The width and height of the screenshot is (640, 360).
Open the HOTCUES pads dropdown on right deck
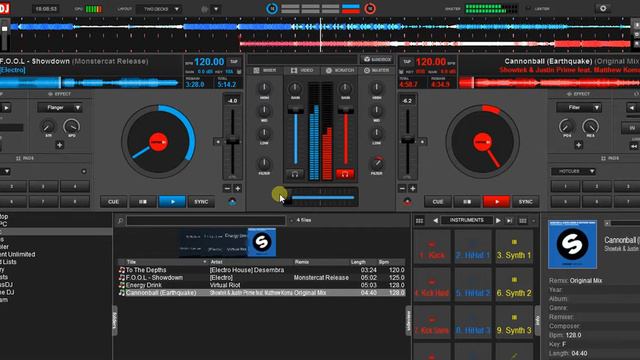[x=573, y=171]
